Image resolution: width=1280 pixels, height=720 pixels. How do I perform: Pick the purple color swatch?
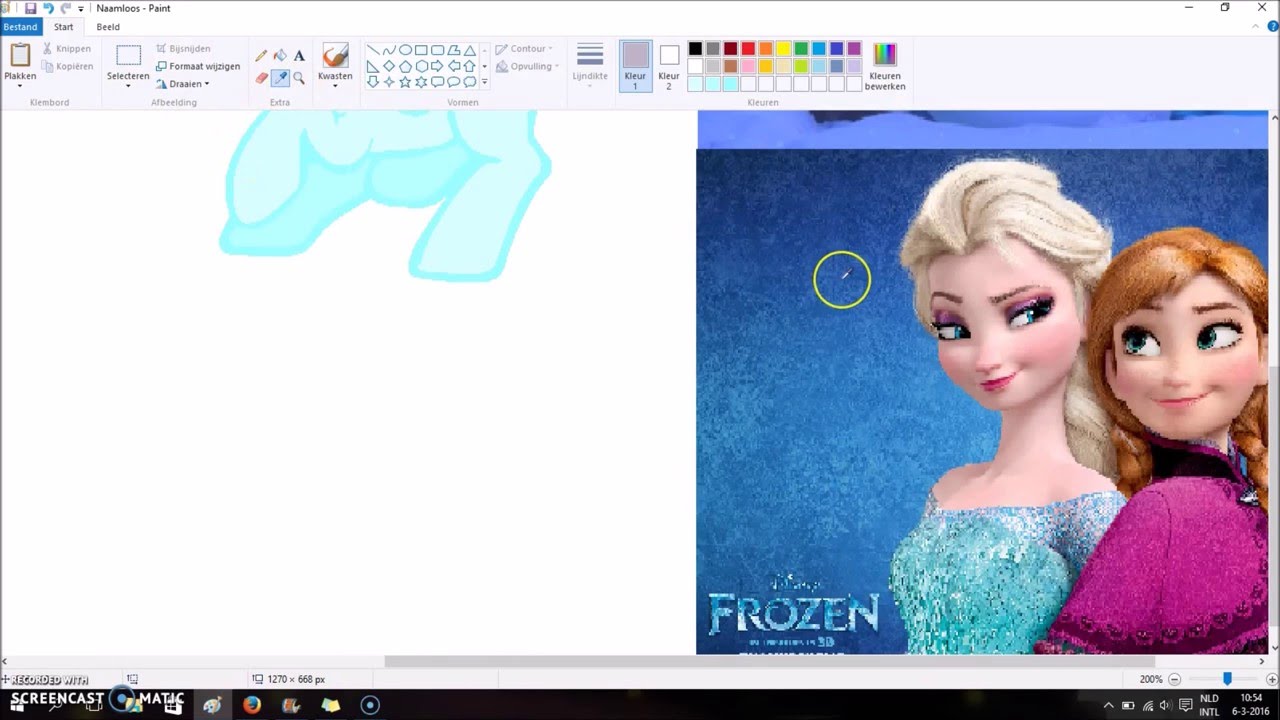(854, 49)
